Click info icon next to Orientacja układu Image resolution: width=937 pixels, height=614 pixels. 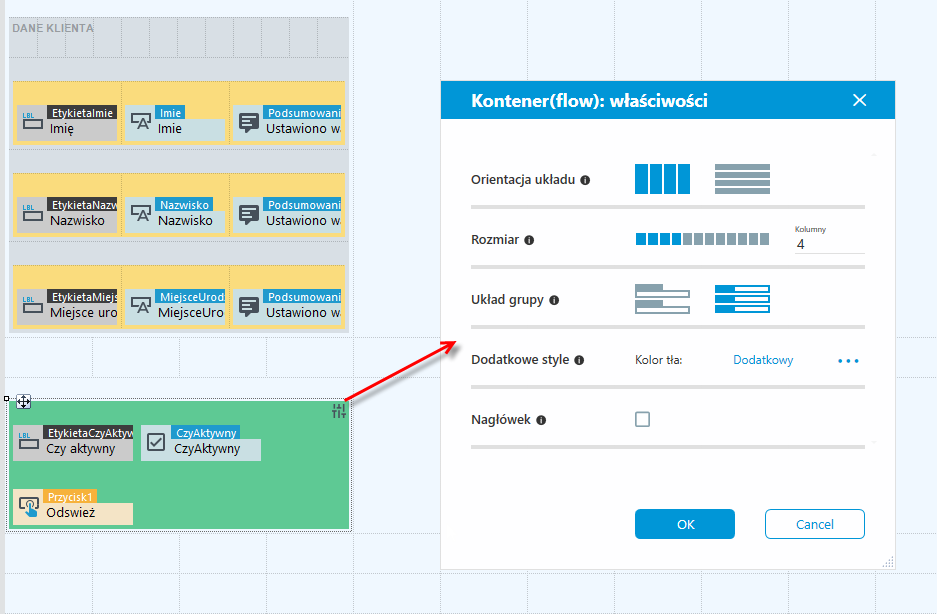pos(586,180)
